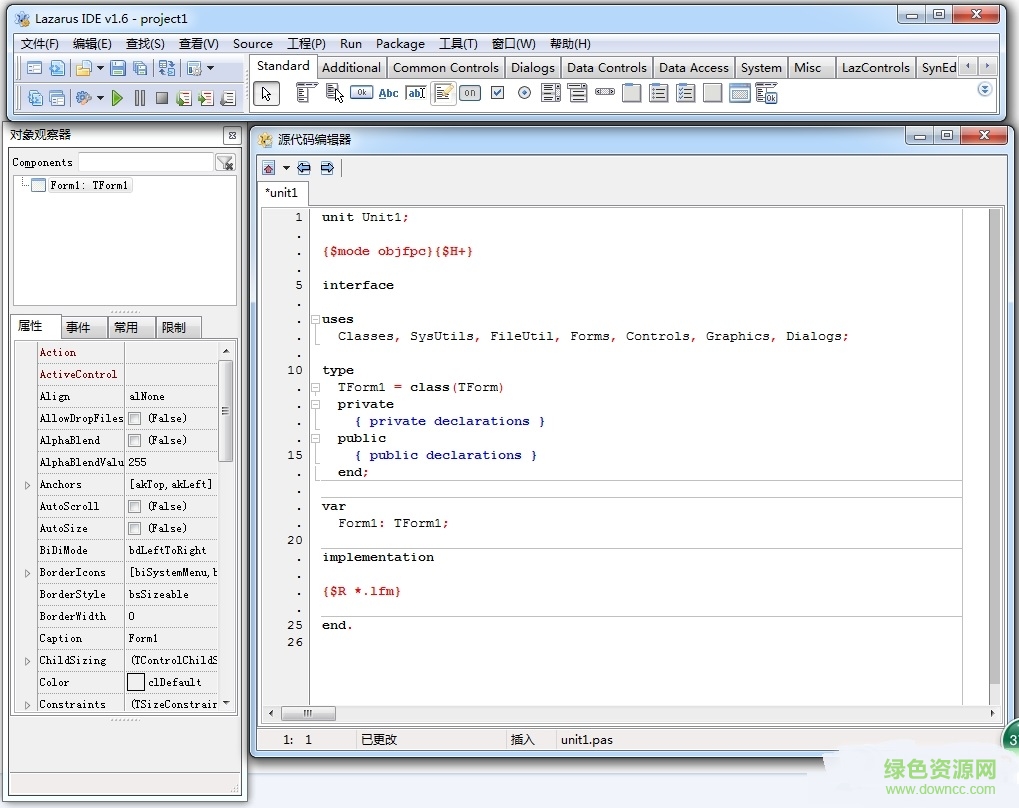The width and height of the screenshot is (1019, 808).
Task: Collapse the TForm1 class code fold
Action: click(x=315, y=387)
